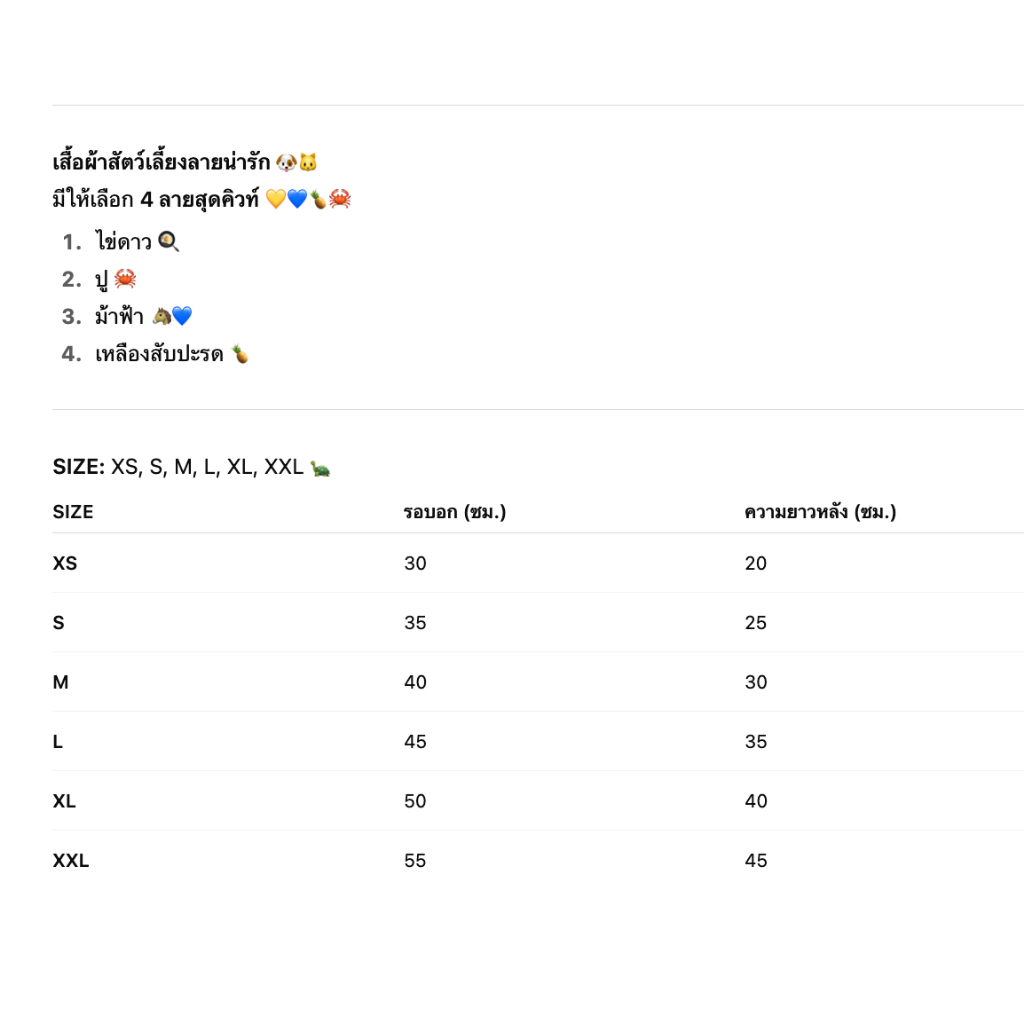Click chest value 40 in M row
1024x1024 pixels.
pyautogui.click(x=415, y=682)
